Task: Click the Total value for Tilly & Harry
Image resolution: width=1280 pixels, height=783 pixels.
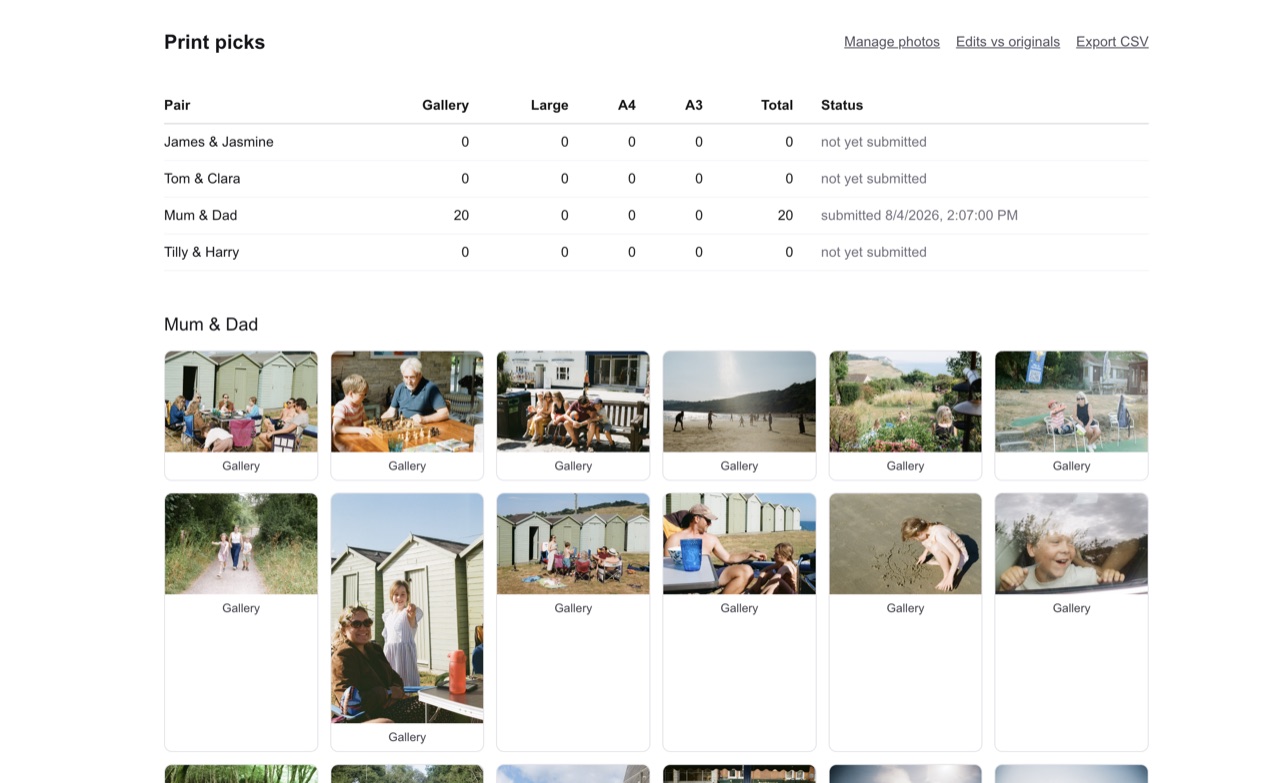Action: pyautogui.click(x=789, y=252)
